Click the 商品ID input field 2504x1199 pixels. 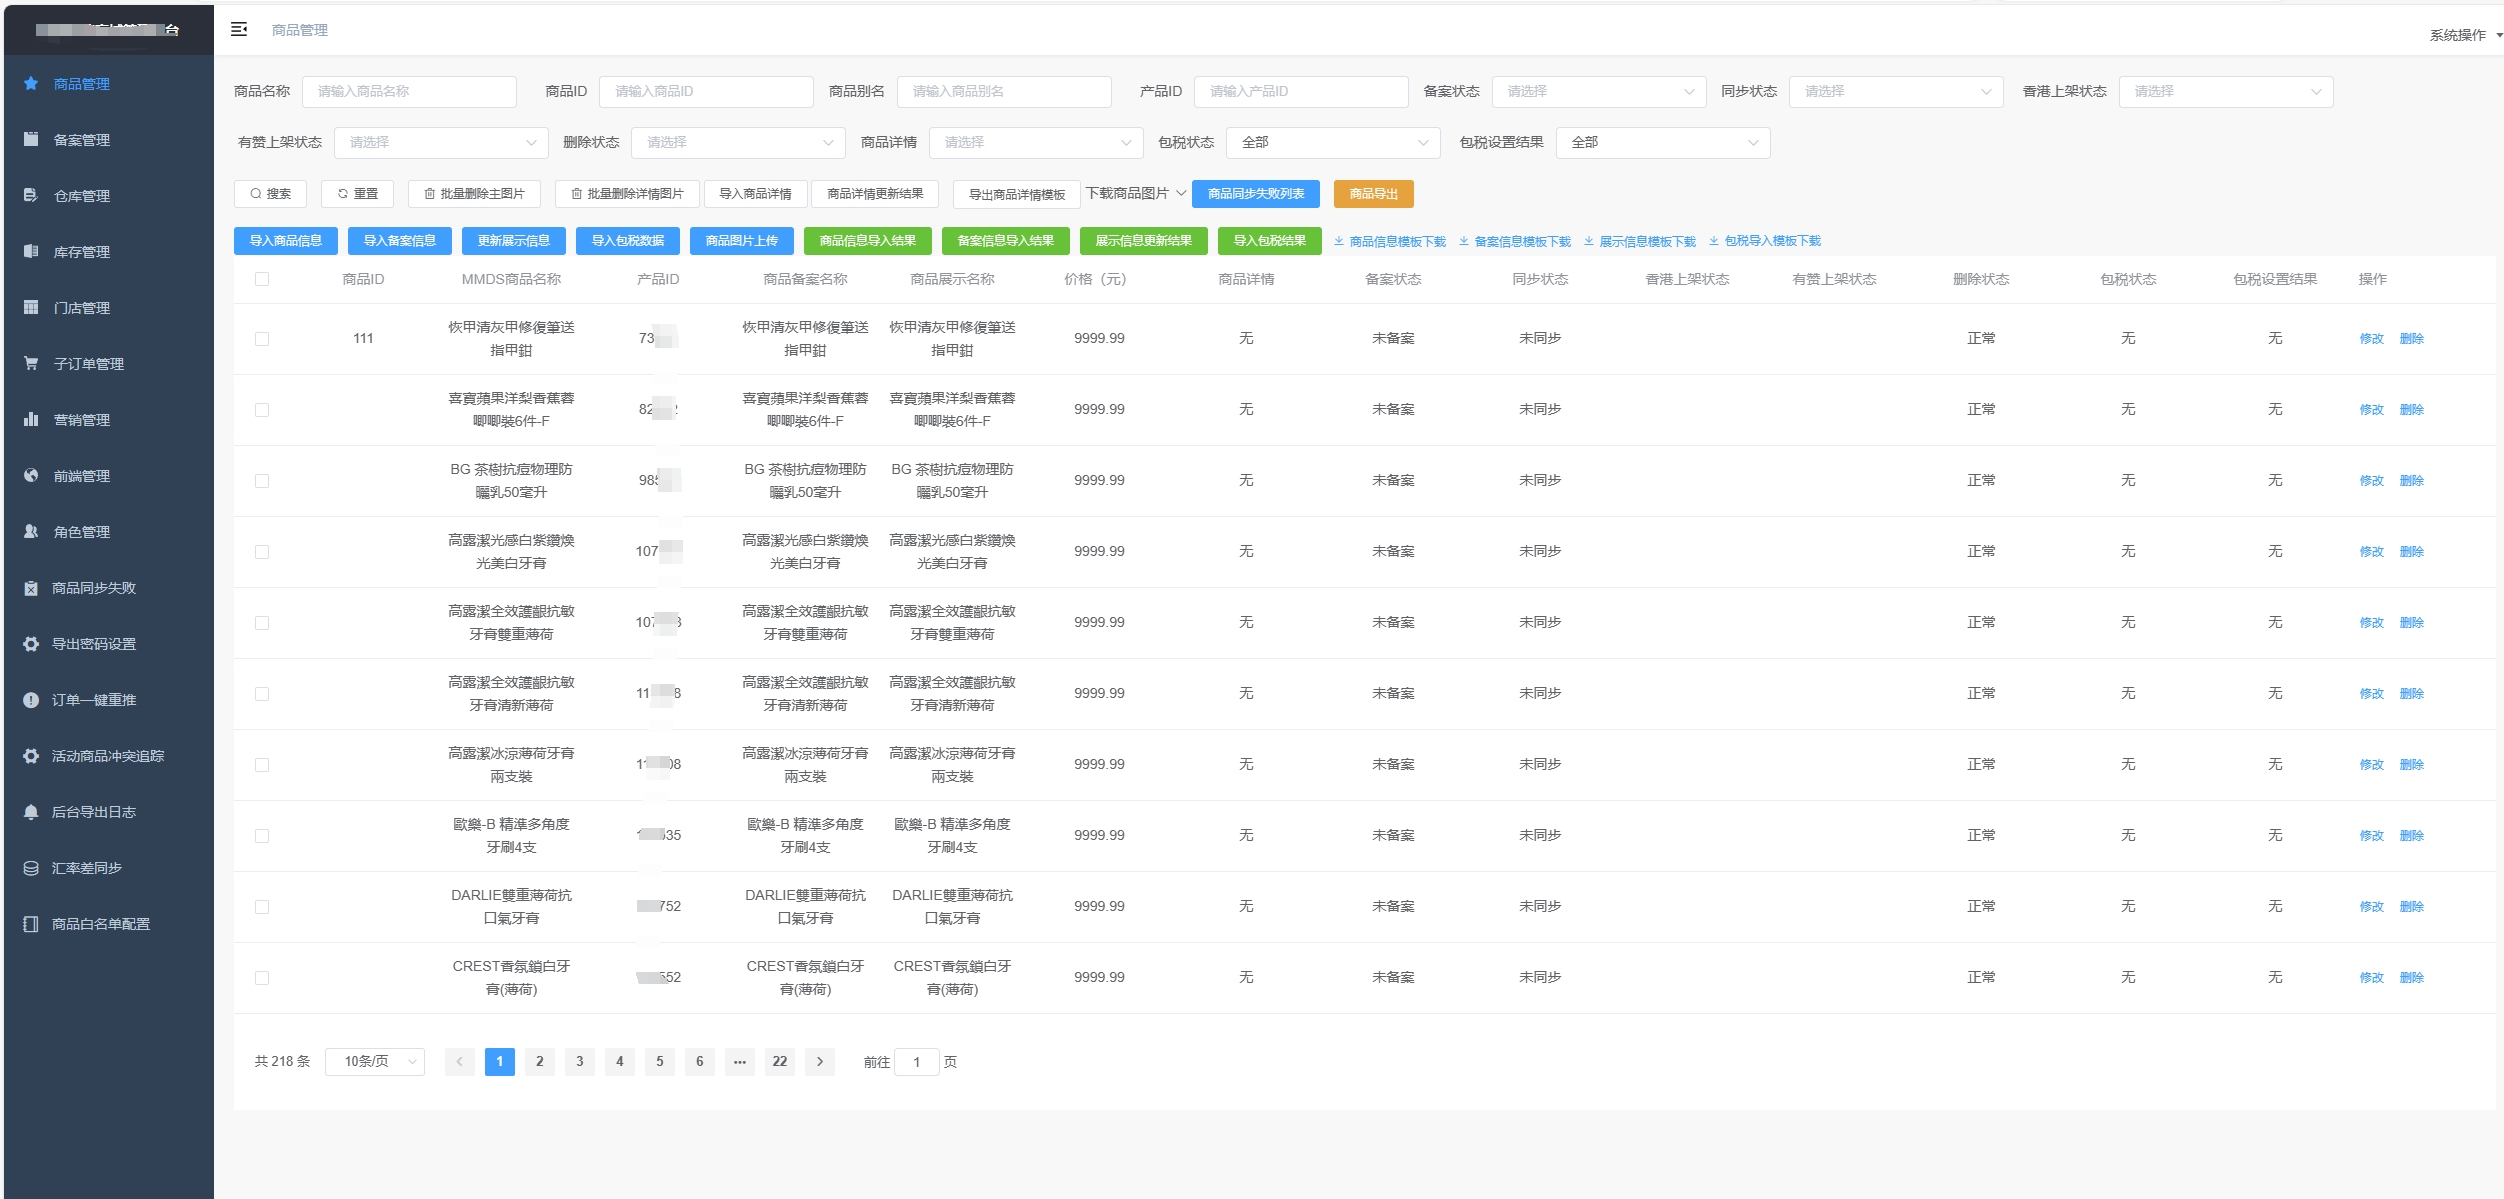pyautogui.click(x=706, y=91)
